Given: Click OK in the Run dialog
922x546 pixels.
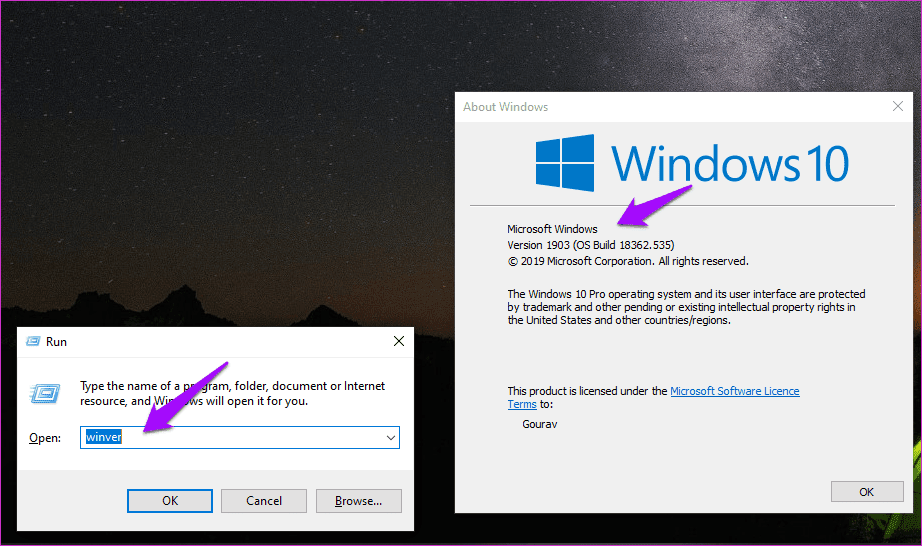Looking at the screenshot, I should click(170, 500).
